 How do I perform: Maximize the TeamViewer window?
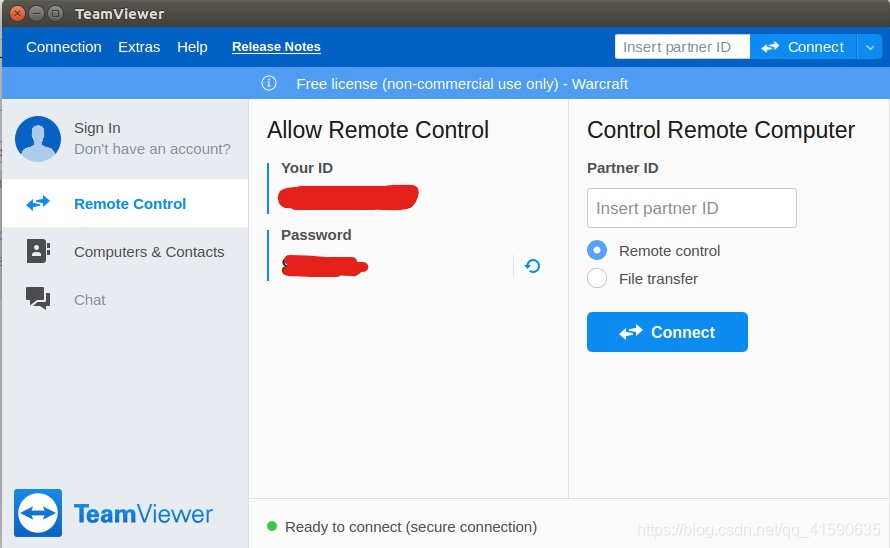(55, 13)
